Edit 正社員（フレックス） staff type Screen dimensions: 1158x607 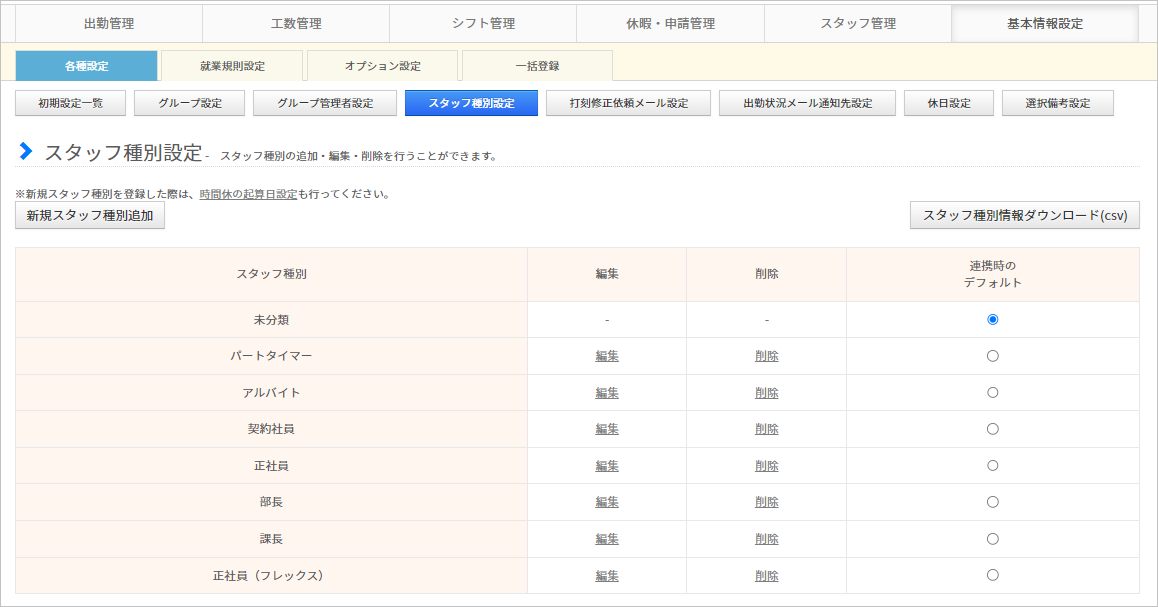click(607, 575)
